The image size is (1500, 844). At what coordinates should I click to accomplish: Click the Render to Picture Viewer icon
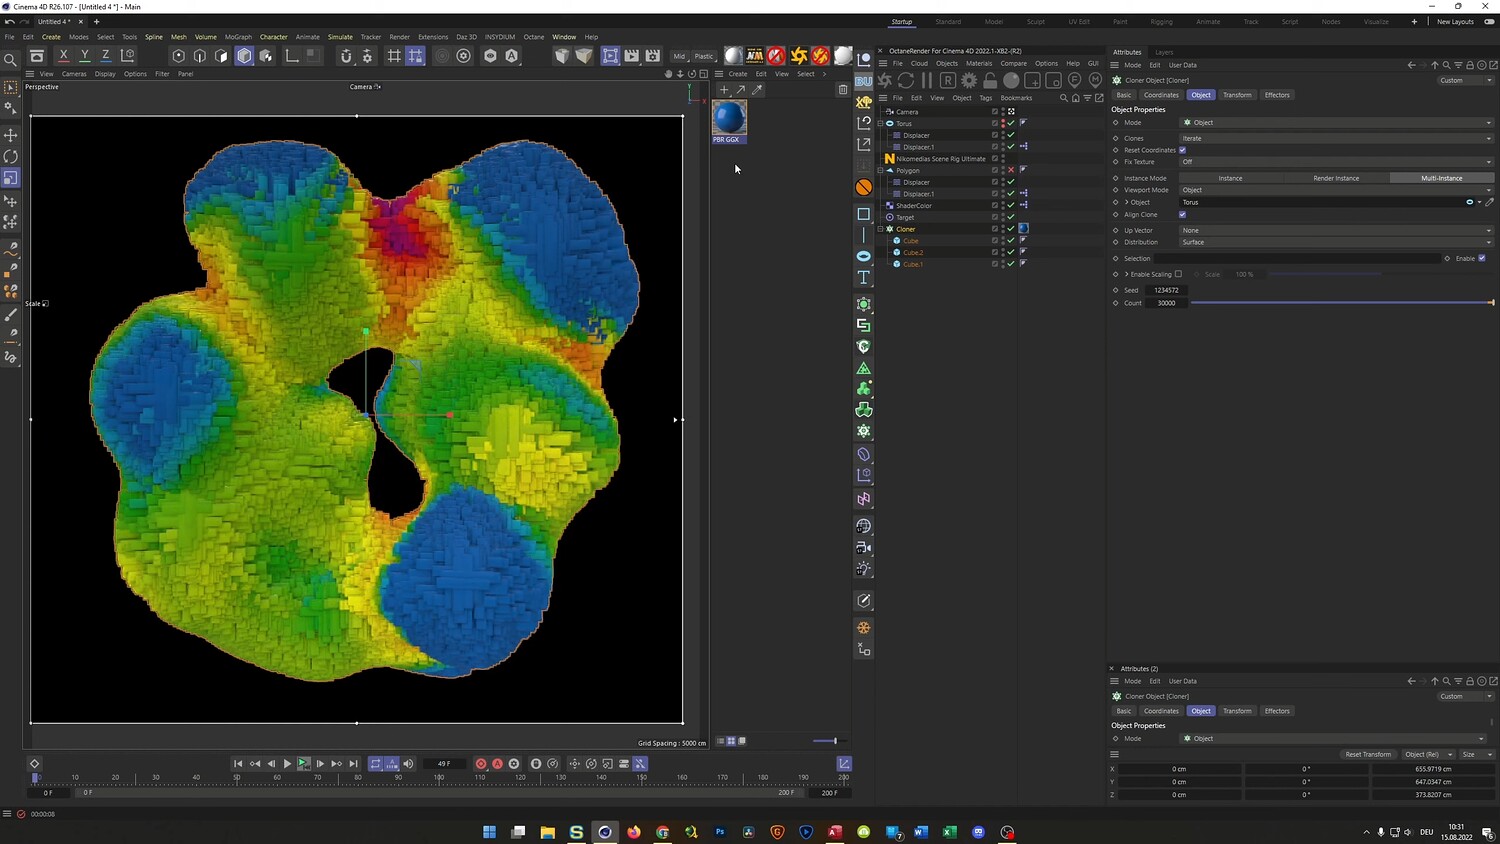(x=632, y=56)
